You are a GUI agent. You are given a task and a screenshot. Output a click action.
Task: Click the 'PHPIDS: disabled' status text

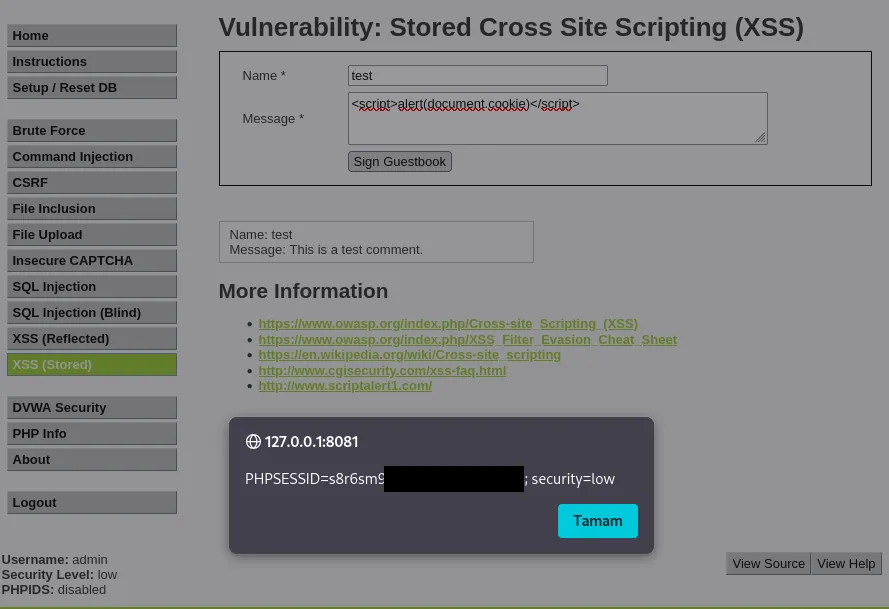(54, 590)
